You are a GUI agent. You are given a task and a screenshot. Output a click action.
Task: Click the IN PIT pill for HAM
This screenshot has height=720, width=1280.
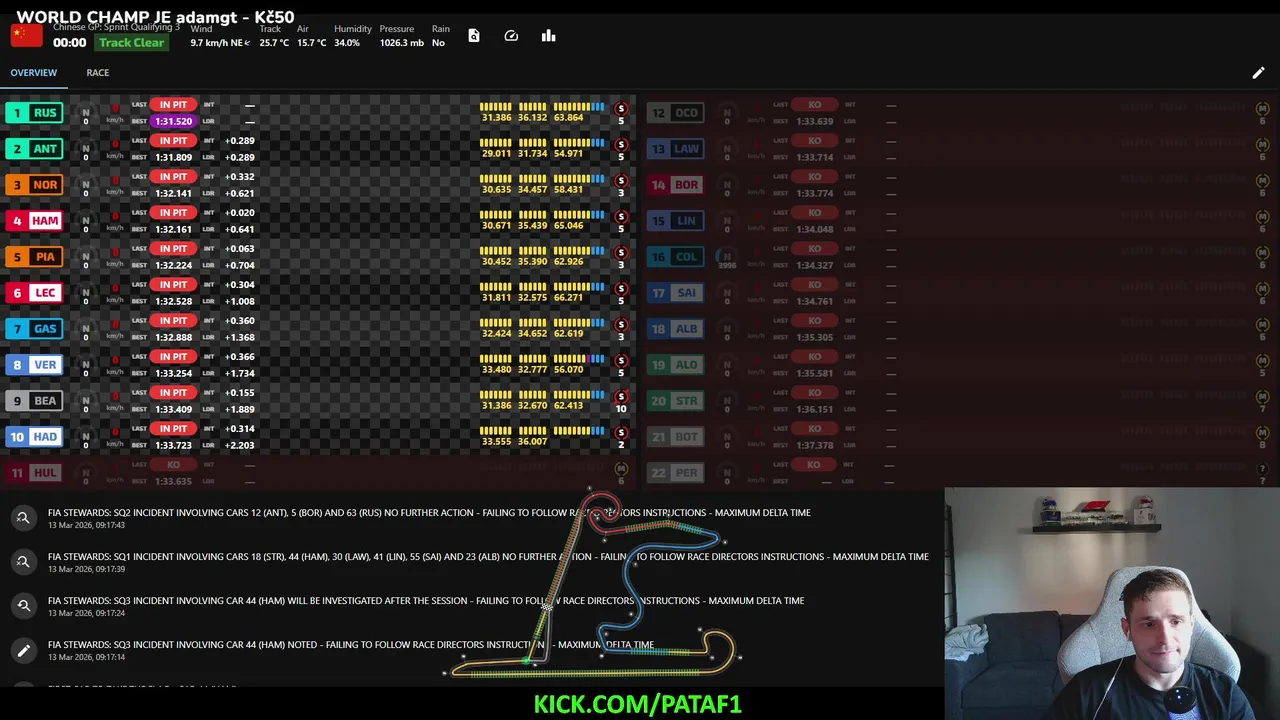(173, 213)
